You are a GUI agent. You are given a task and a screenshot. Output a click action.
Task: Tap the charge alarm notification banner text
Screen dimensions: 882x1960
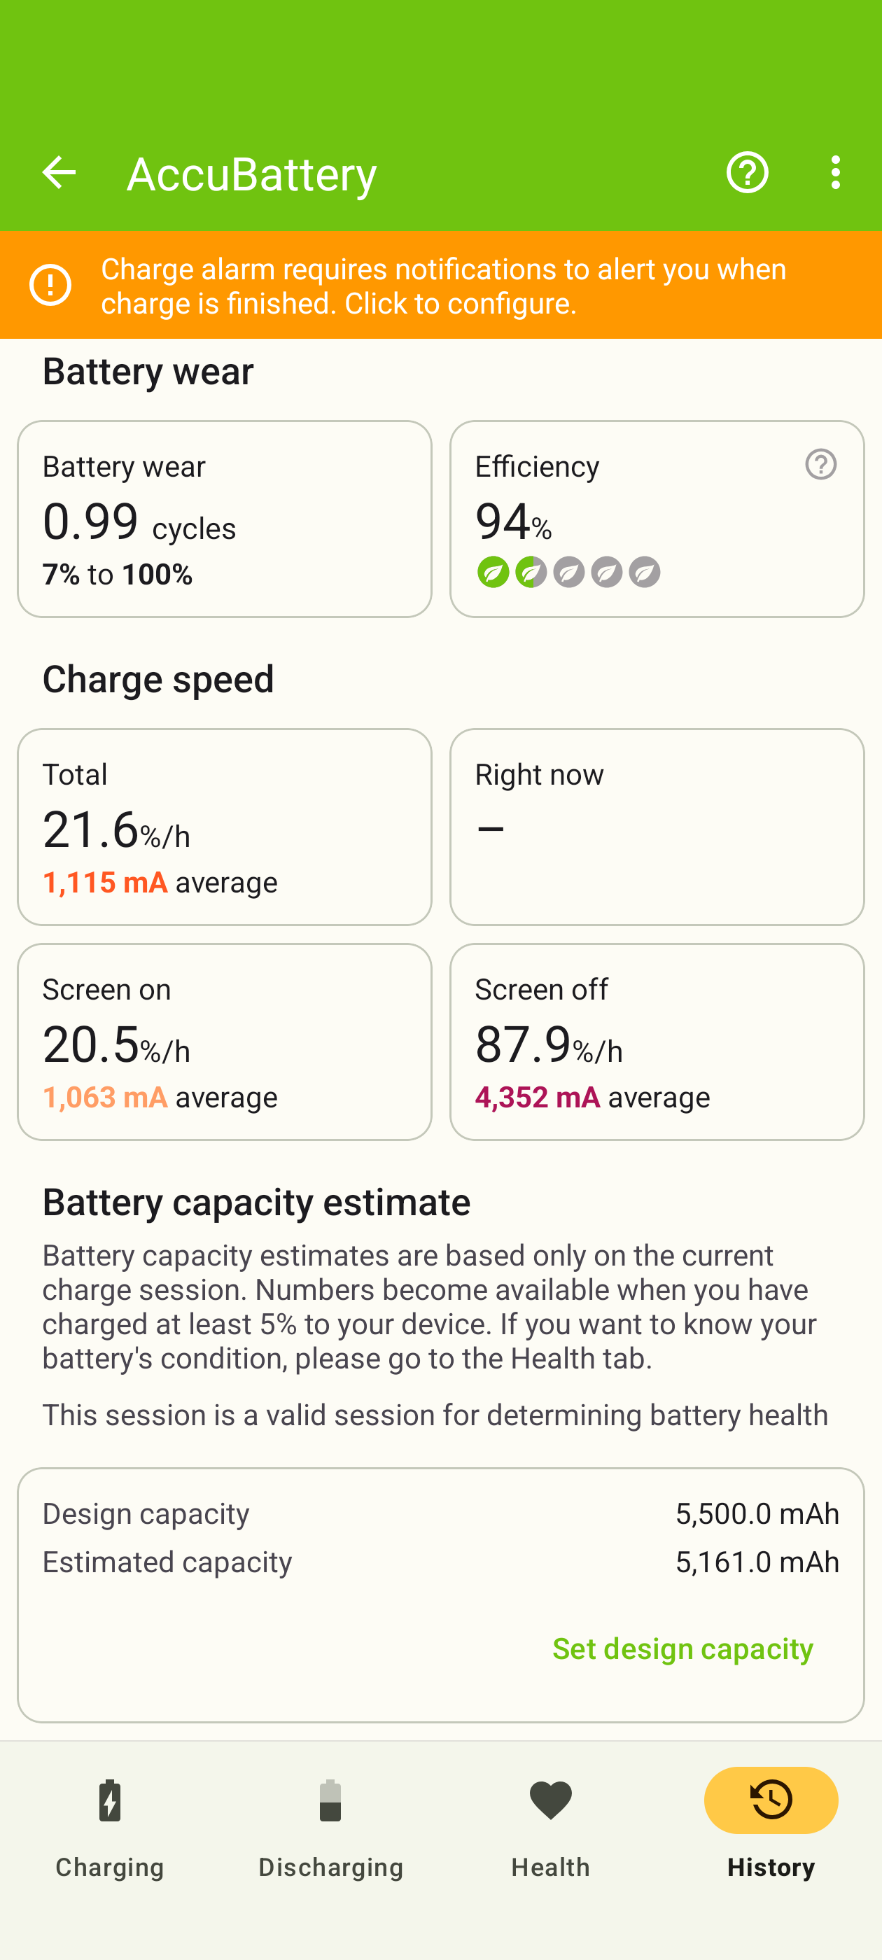point(443,286)
